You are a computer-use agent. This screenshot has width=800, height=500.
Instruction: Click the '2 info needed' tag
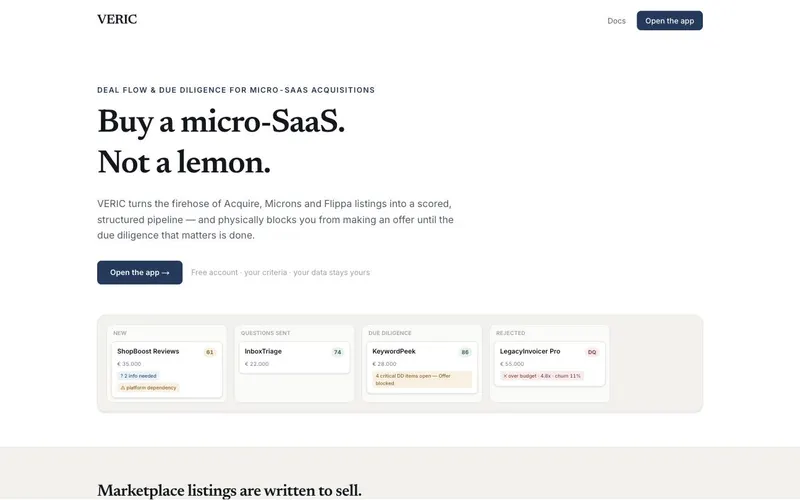click(139, 376)
